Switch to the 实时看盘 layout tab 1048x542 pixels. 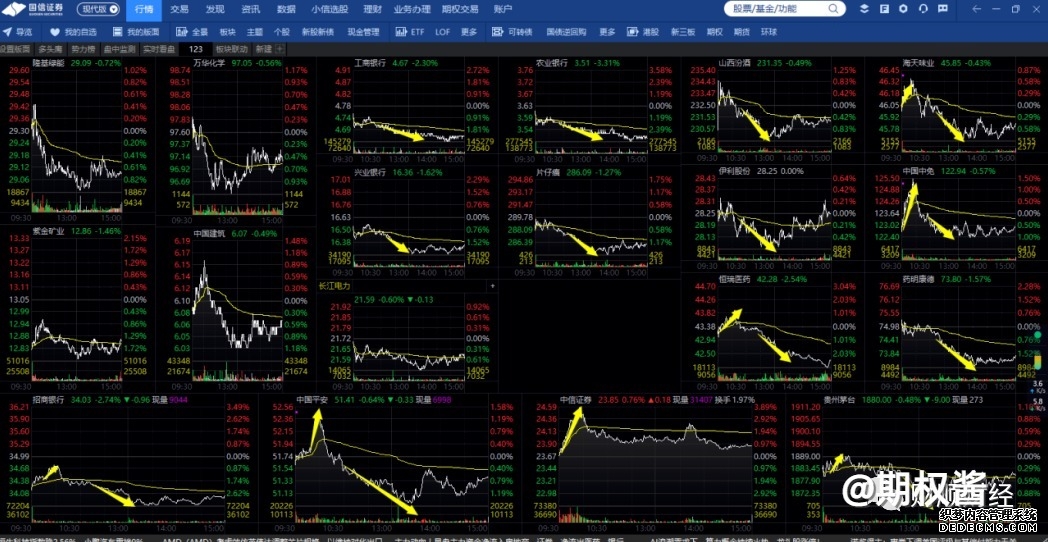click(159, 49)
